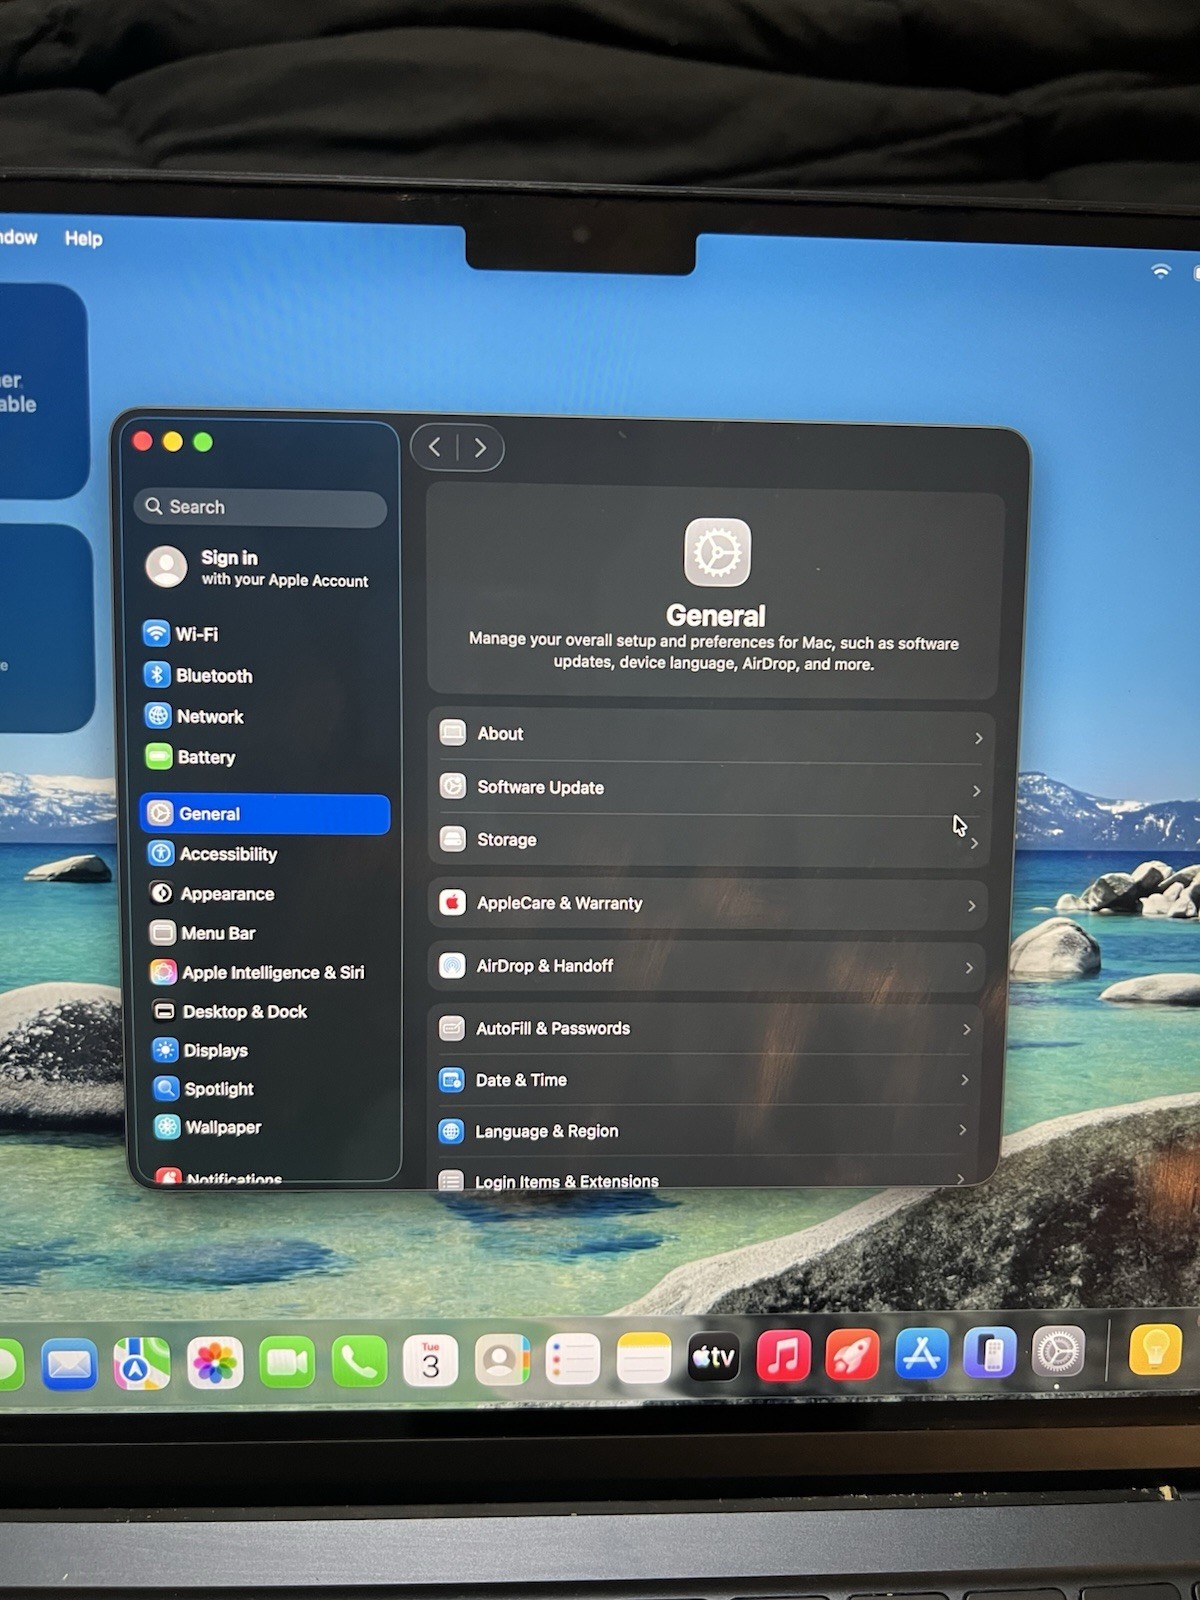
Task: Go back using the back arrow
Action: coord(435,447)
